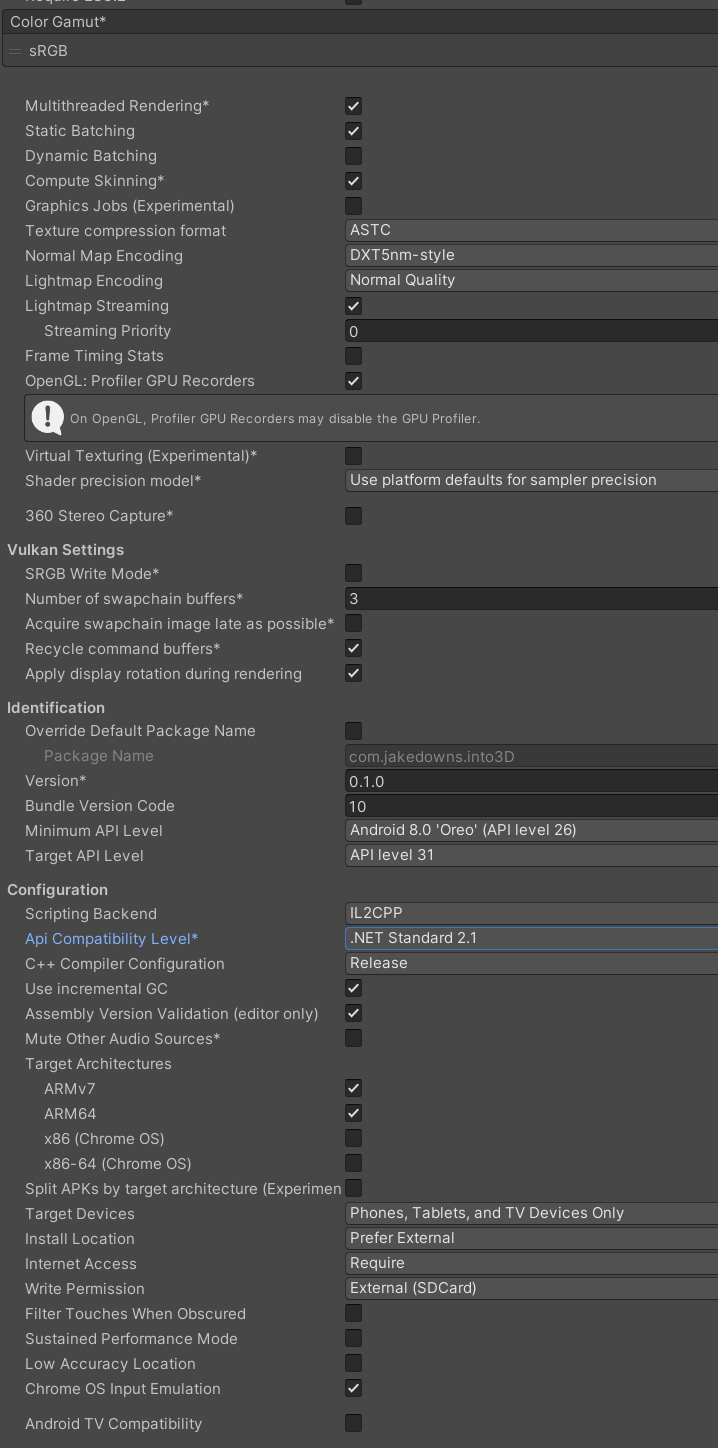Disable Chrome OS Input Emulation

click(x=353, y=1388)
